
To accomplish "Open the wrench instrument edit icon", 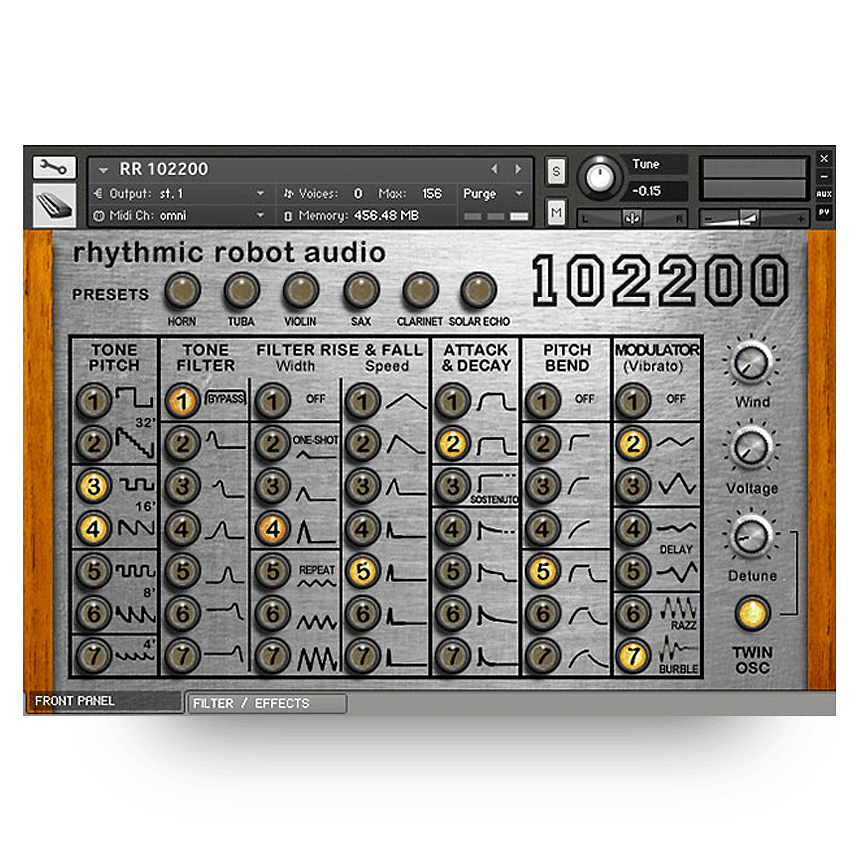I will coord(54,167).
